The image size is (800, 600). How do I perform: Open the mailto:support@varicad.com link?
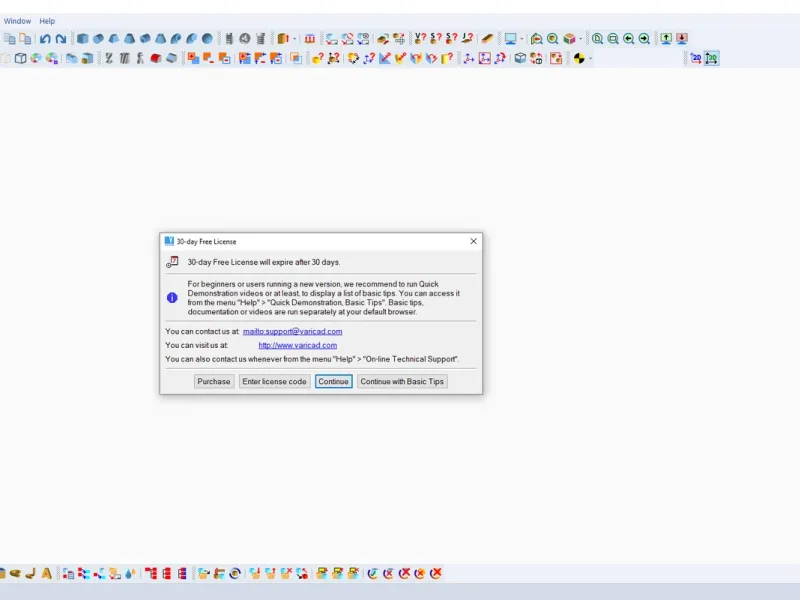(x=292, y=331)
